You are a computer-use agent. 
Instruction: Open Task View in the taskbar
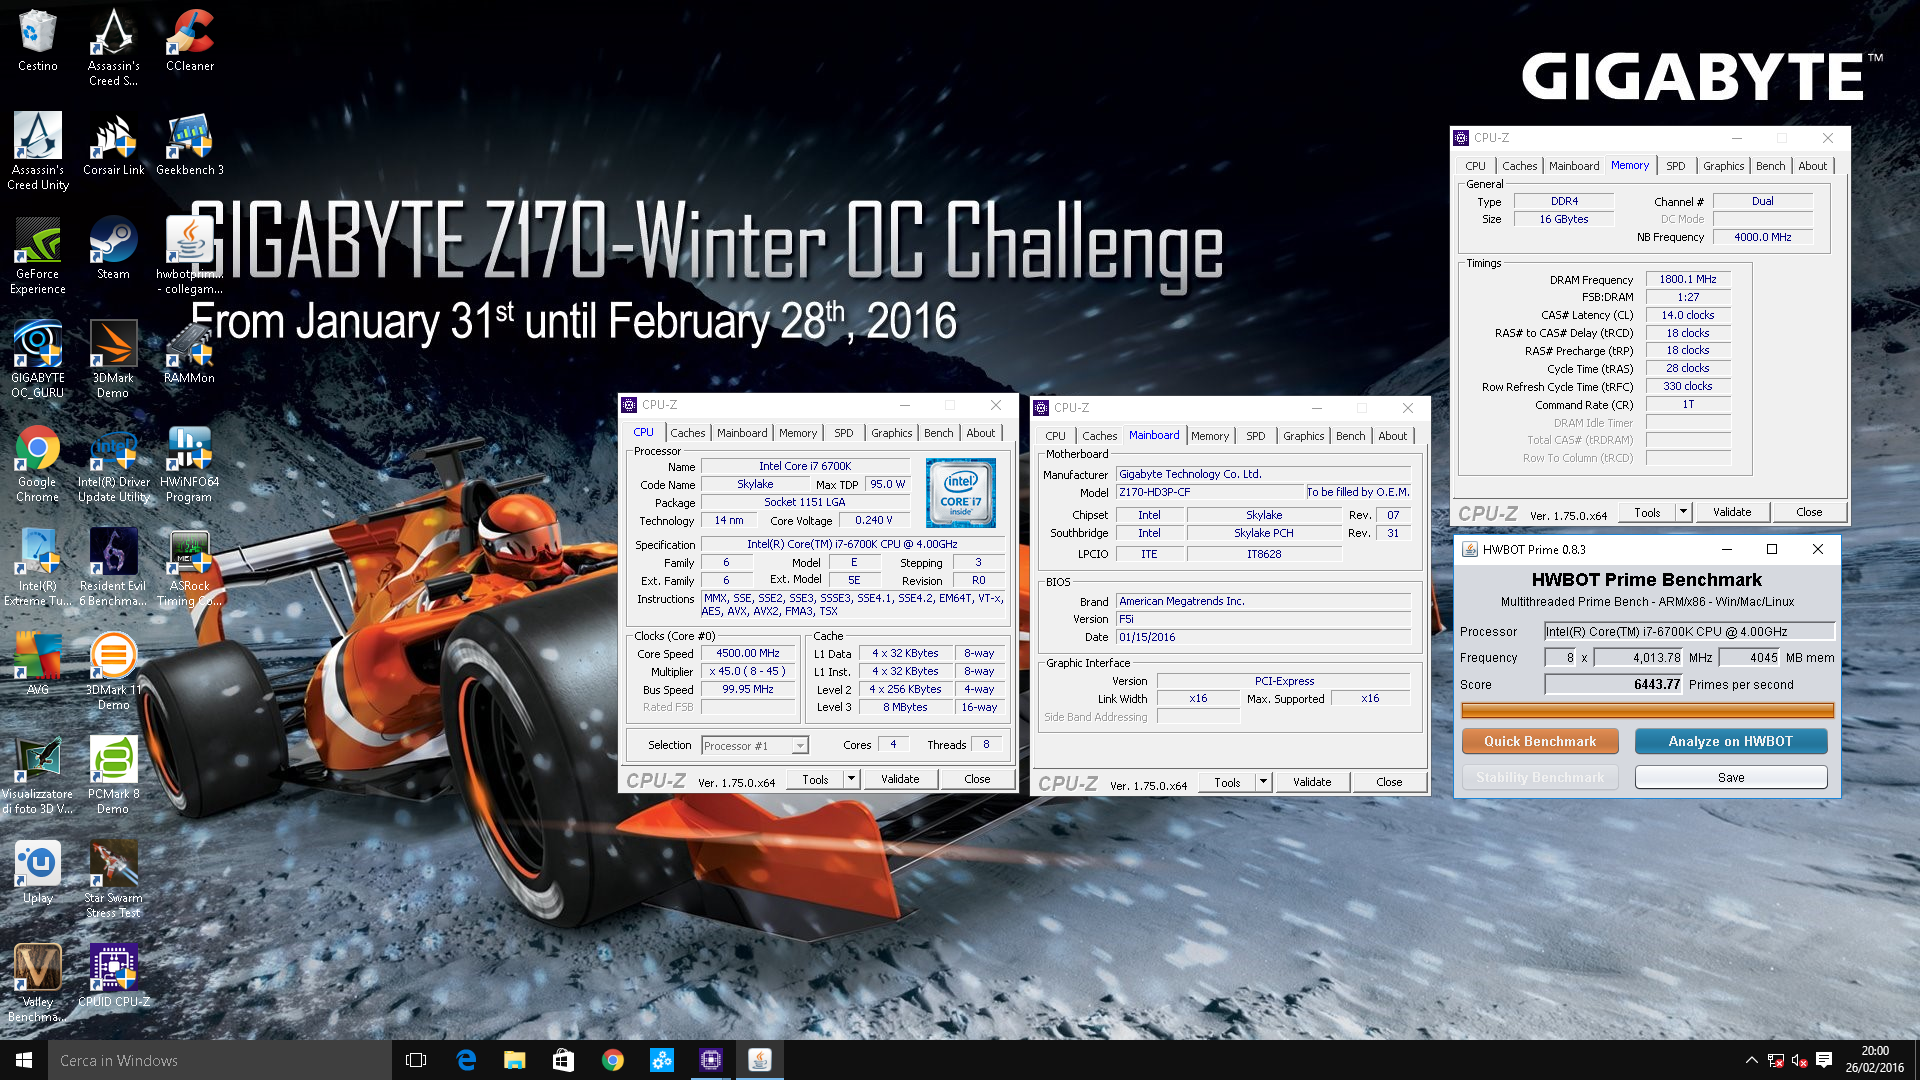click(x=416, y=1060)
